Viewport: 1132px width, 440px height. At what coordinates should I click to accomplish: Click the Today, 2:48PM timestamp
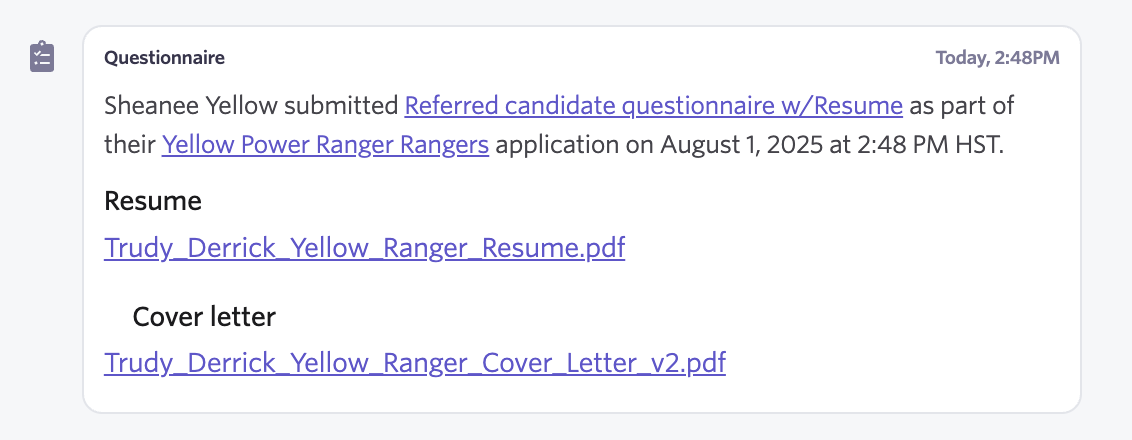(998, 58)
